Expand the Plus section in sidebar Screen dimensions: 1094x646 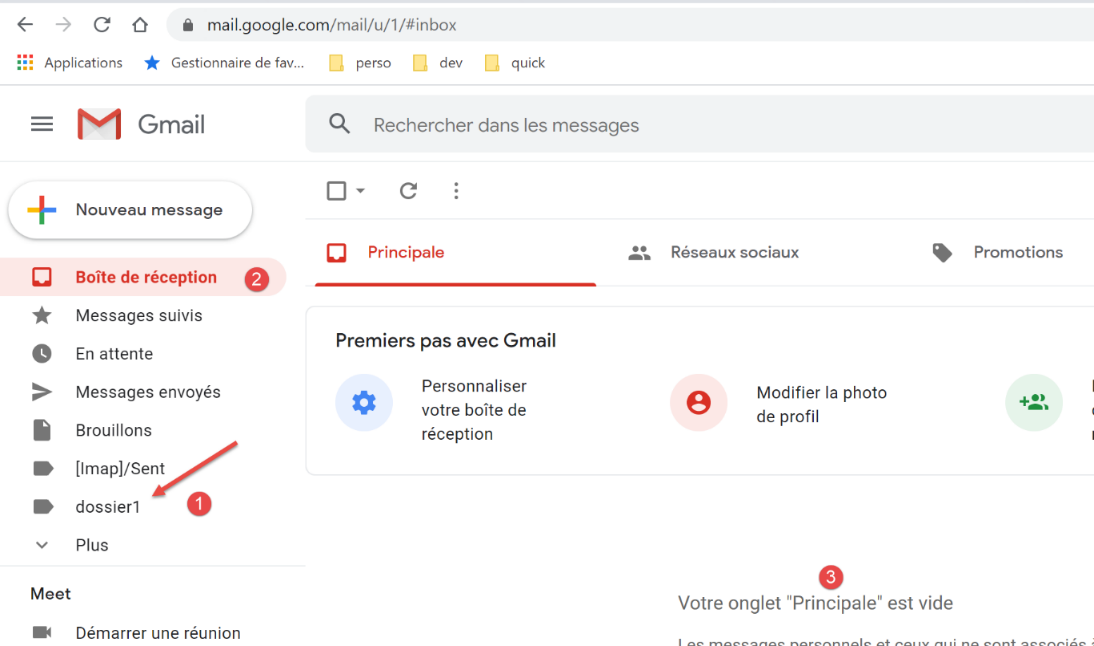coord(91,545)
